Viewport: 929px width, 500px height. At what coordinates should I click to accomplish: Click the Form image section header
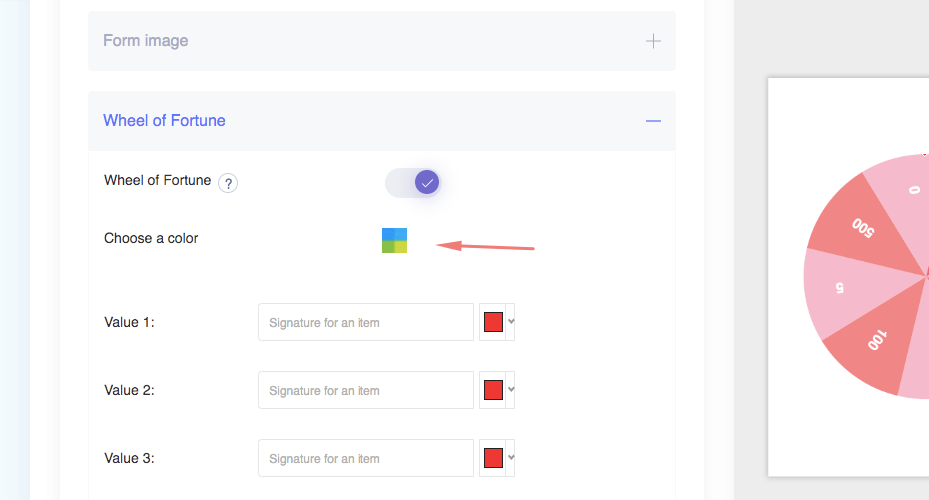coord(146,41)
